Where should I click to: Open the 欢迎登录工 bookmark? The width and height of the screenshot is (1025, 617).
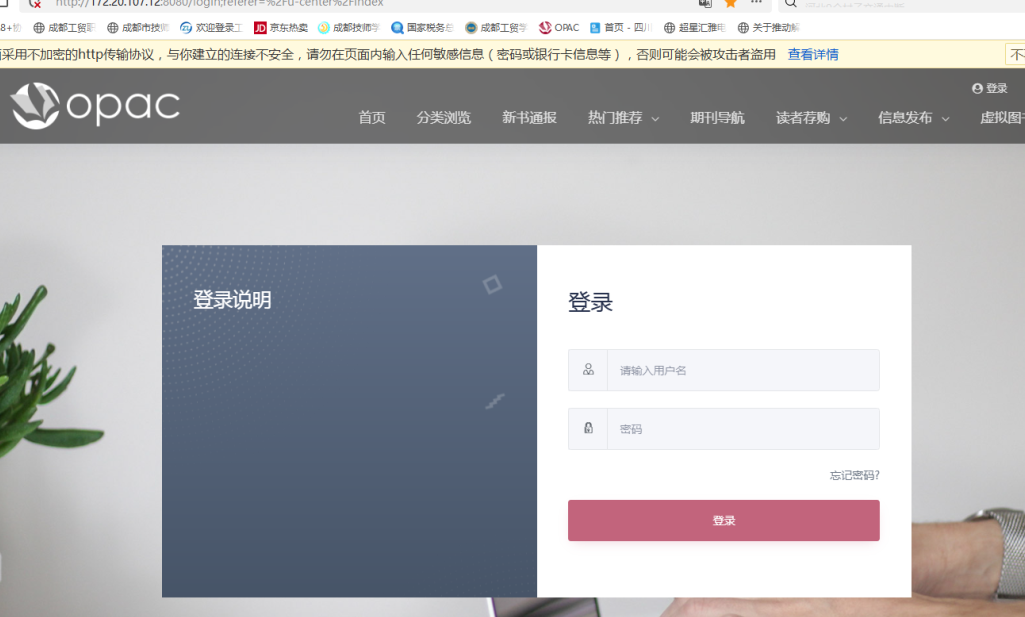click(211, 27)
